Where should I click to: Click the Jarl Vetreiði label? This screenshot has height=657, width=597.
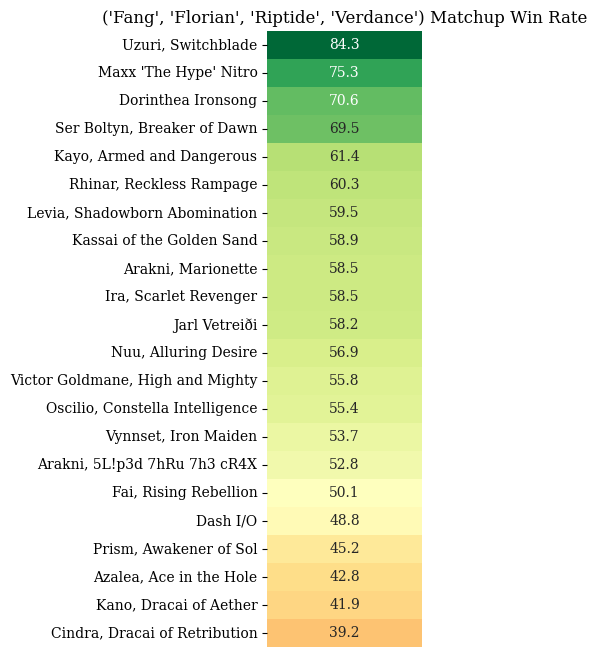(x=215, y=325)
